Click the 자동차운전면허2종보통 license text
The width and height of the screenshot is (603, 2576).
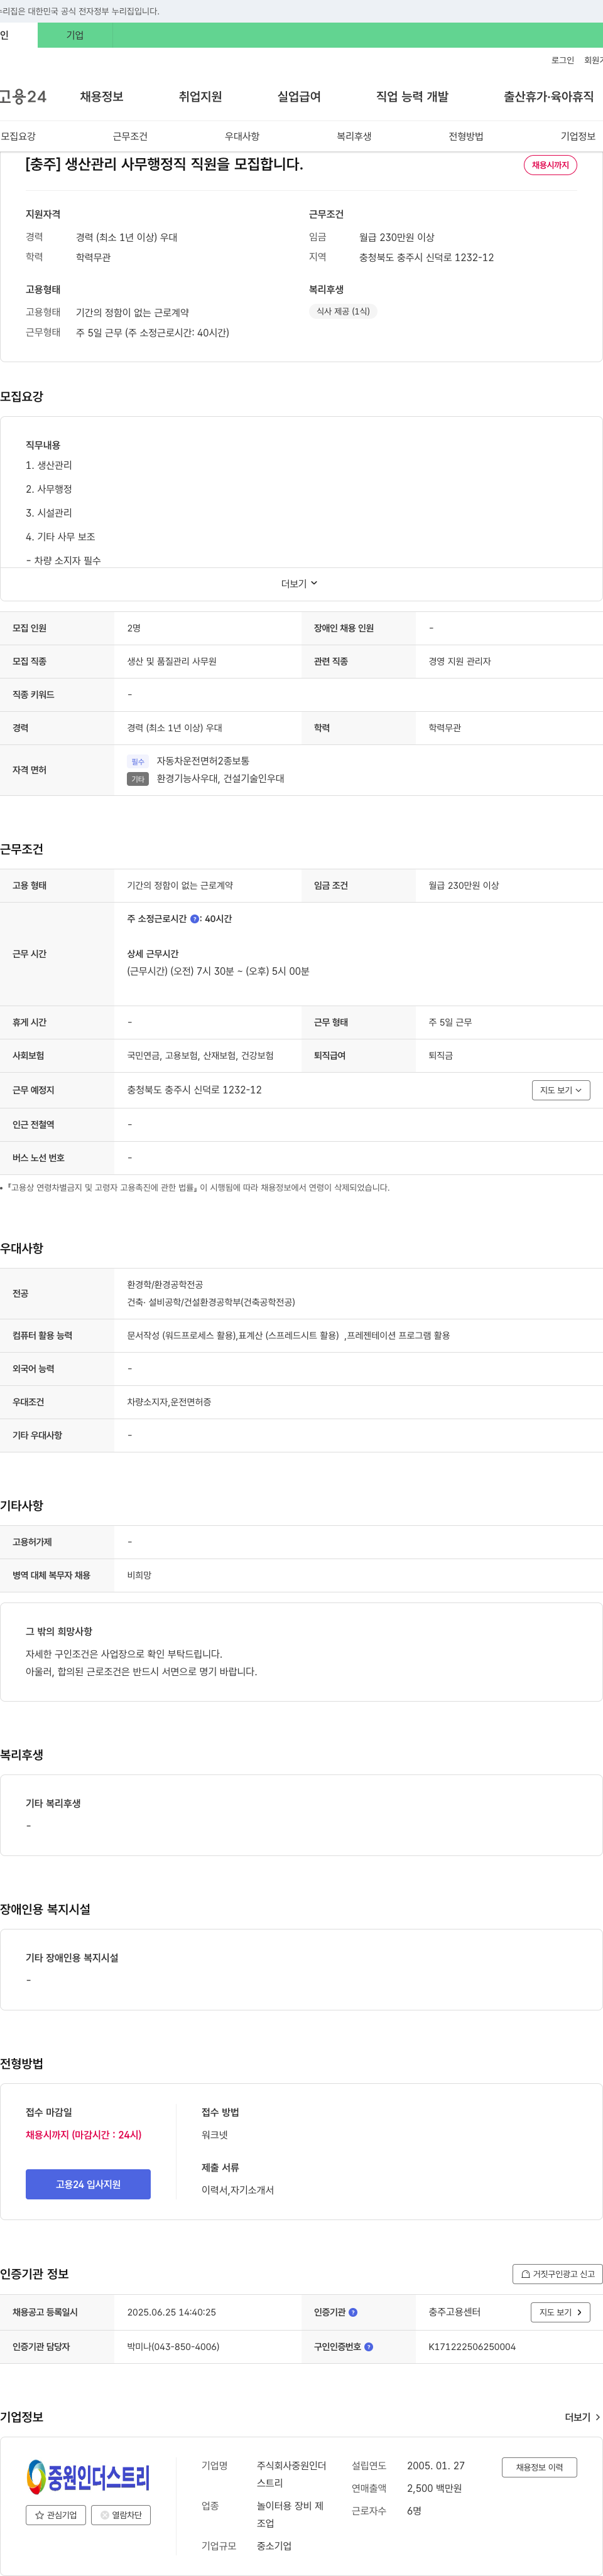pyautogui.click(x=203, y=761)
